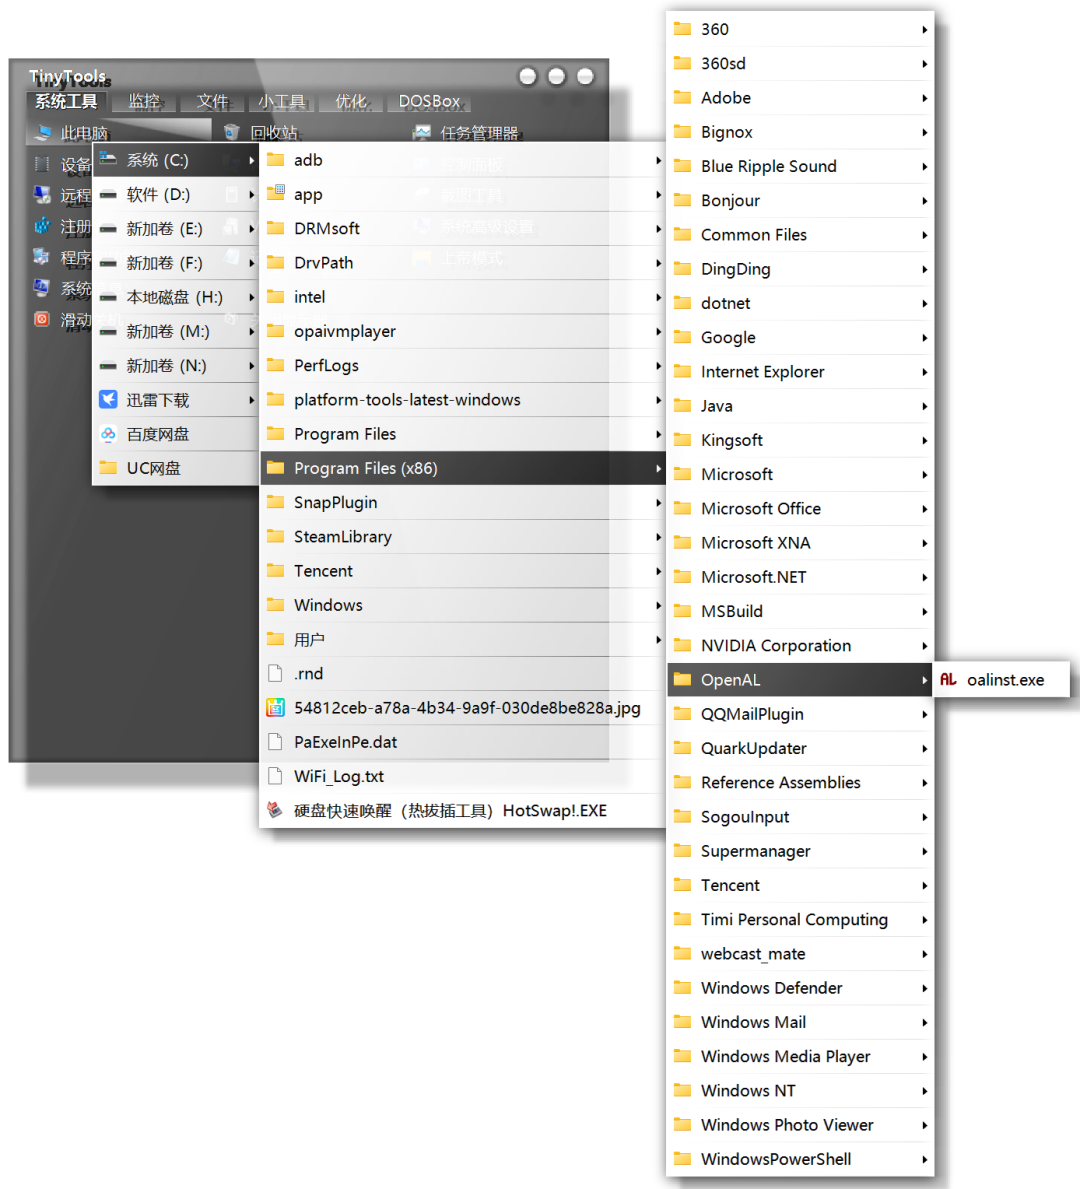Open the 优化 tab
This screenshot has width=1080, height=1189.
point(350,101)
